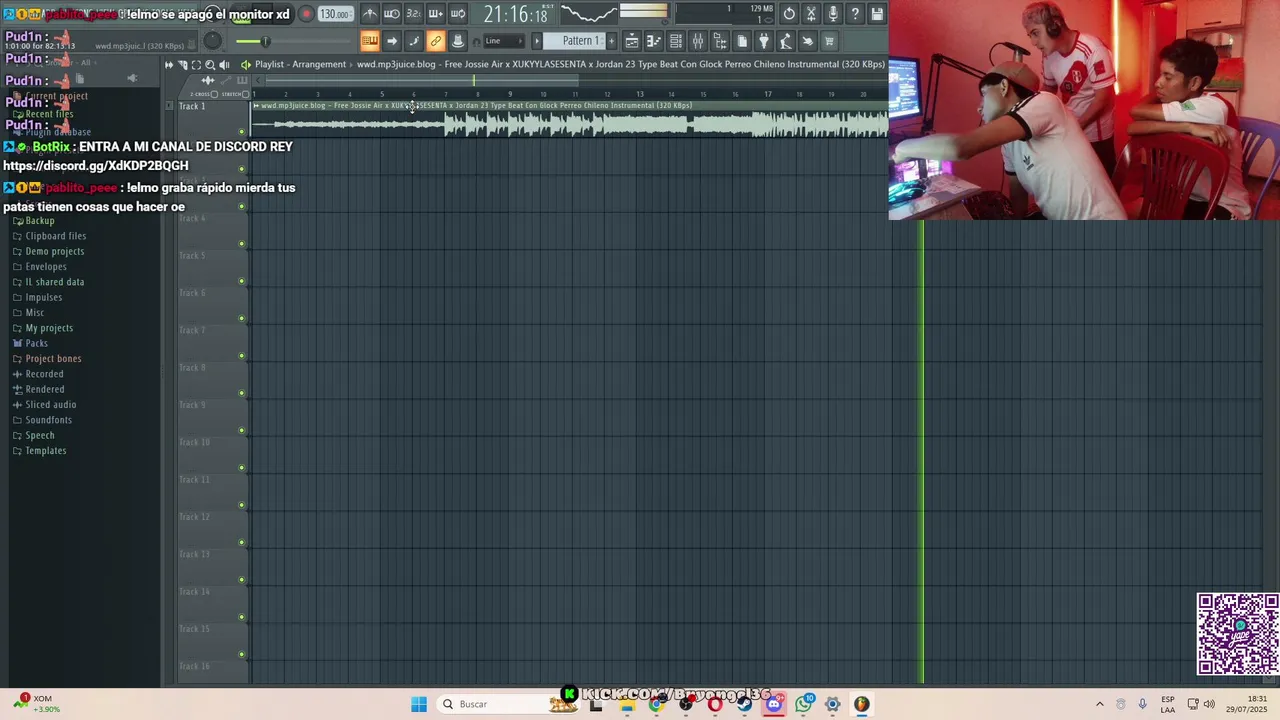
Task: Open the metronome toggle icon
Action: point(370,14)
